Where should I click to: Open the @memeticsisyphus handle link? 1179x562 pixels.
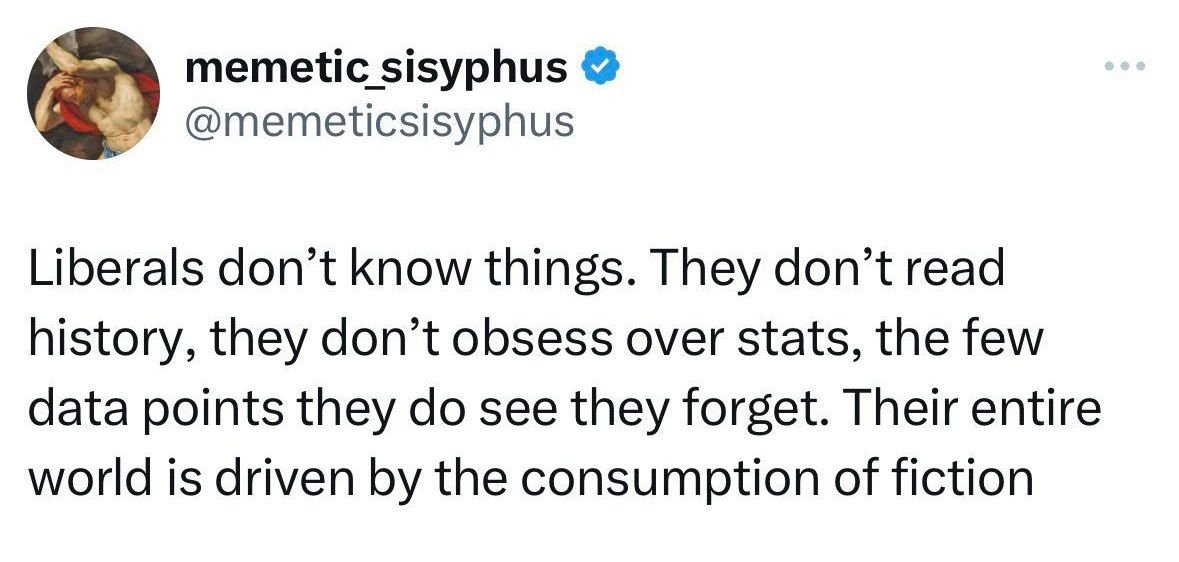tap(381, 120)
